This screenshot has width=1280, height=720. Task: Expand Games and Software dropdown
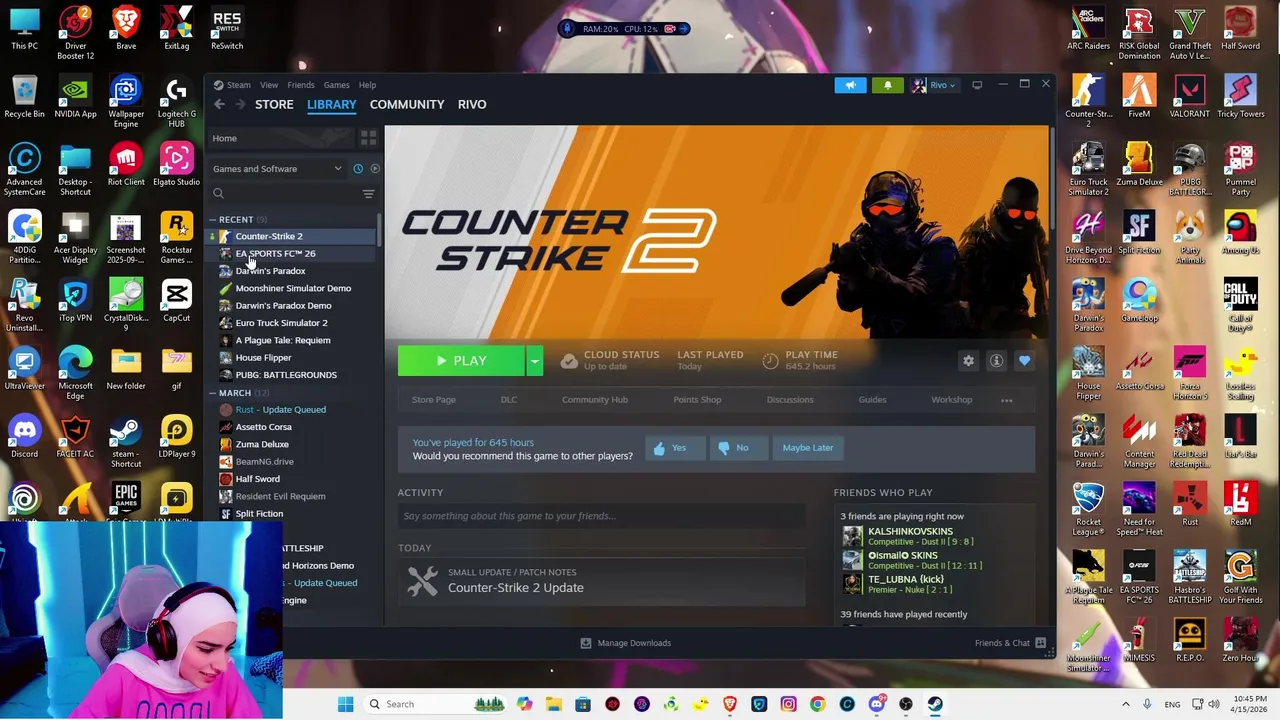278,169
